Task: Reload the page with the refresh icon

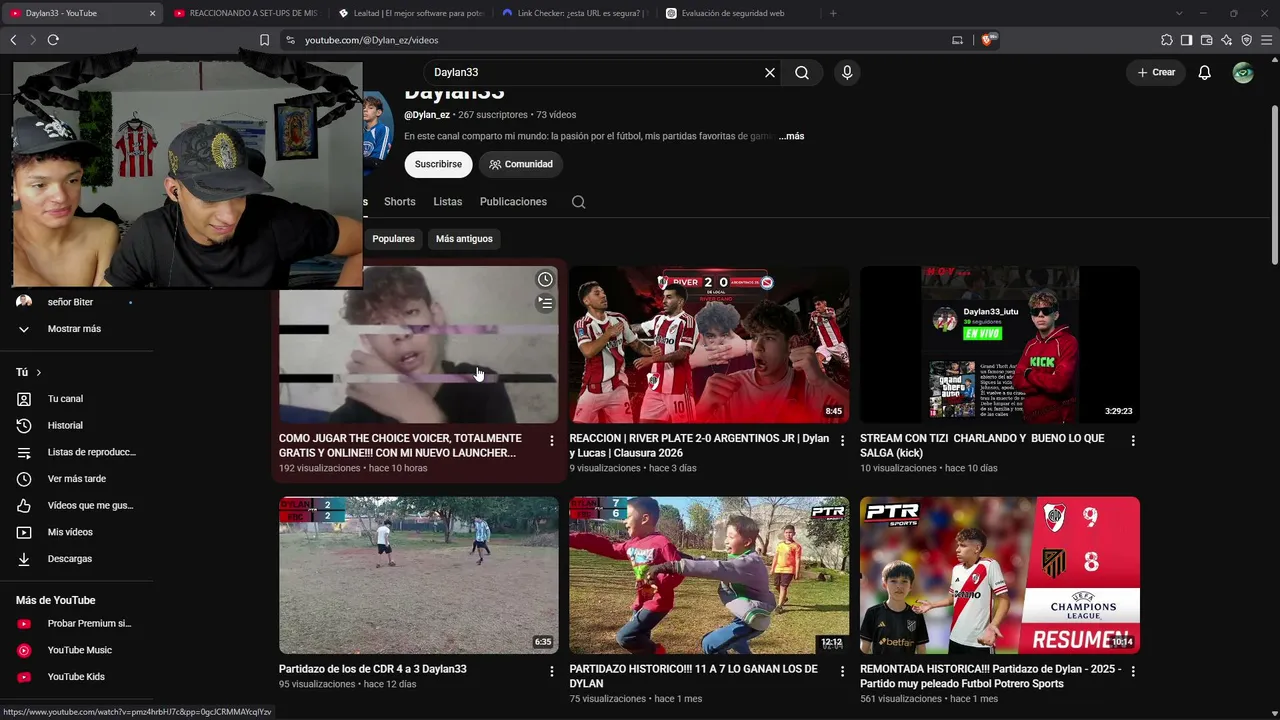Action: tap(53, 40)
